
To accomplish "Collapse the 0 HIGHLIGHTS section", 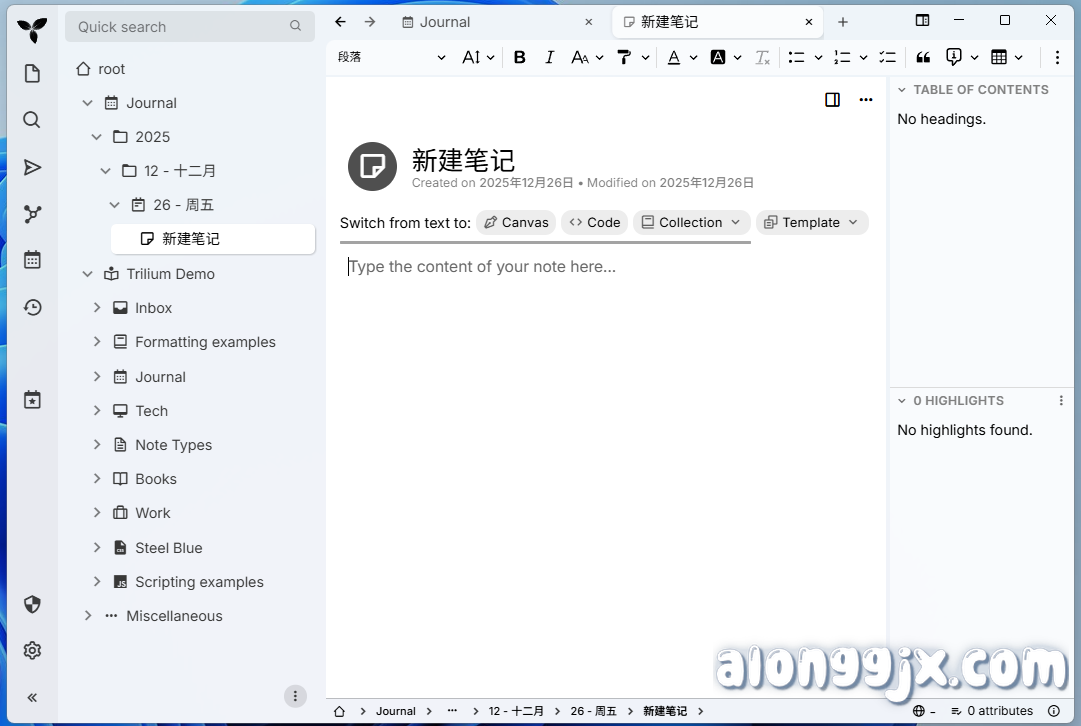I will (900, 400).
